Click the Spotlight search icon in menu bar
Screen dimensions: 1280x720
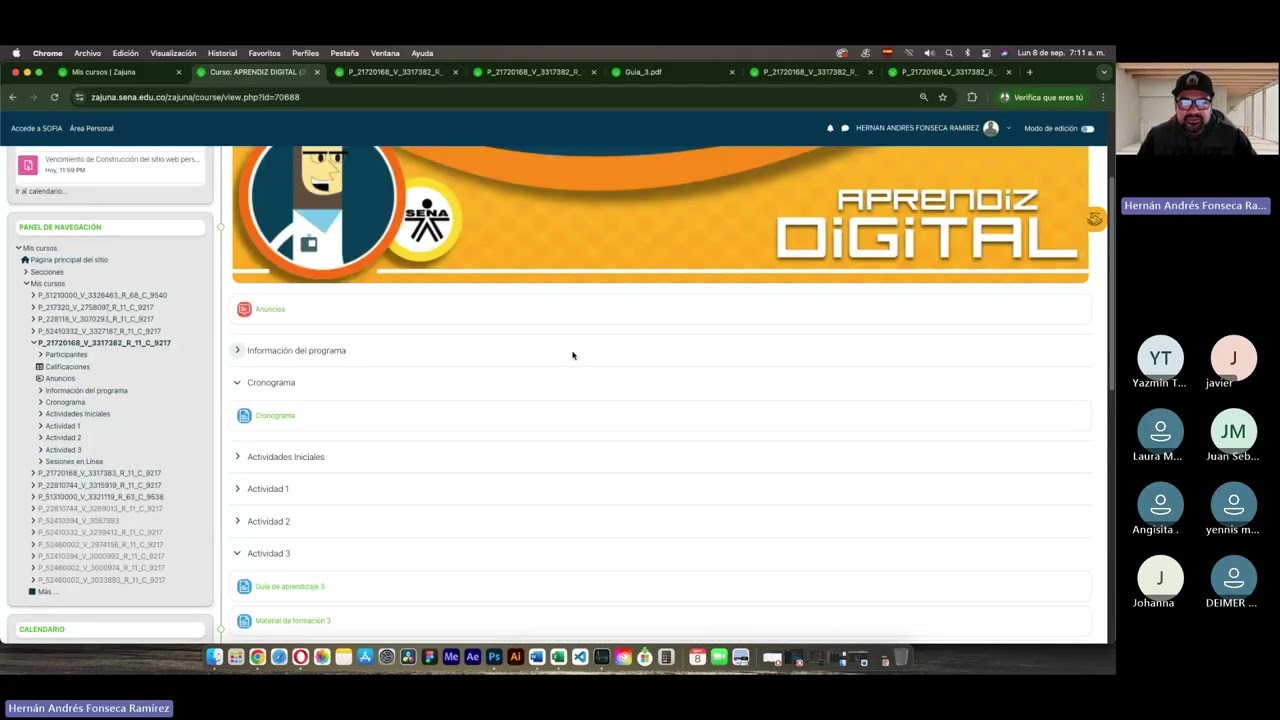[x=948, y=53]
